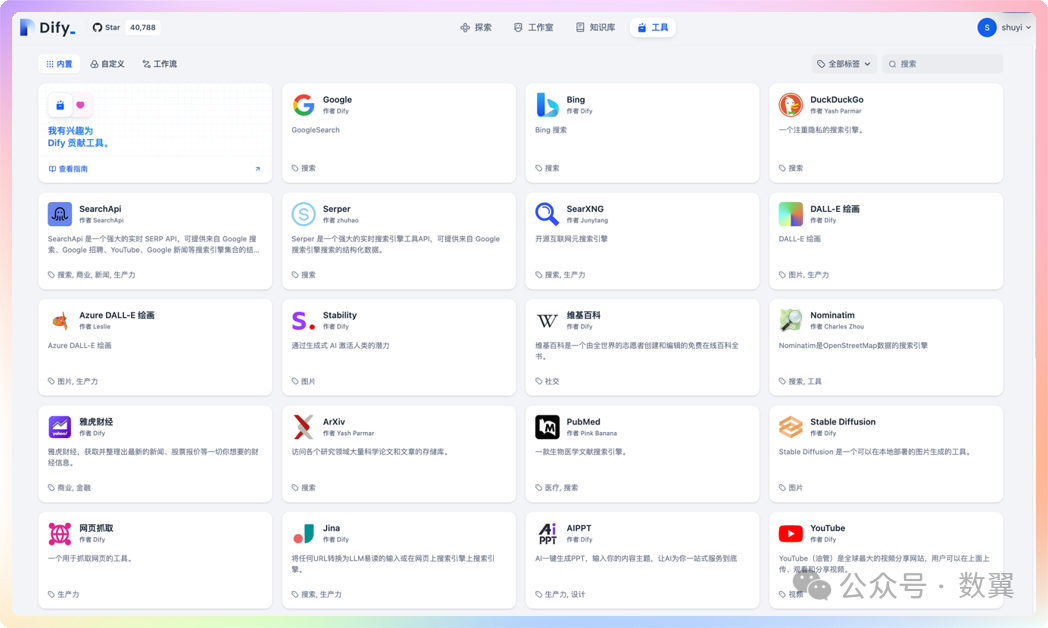Open the SearXNG card title
The image size is (1048, 628).
pos(585,208)
